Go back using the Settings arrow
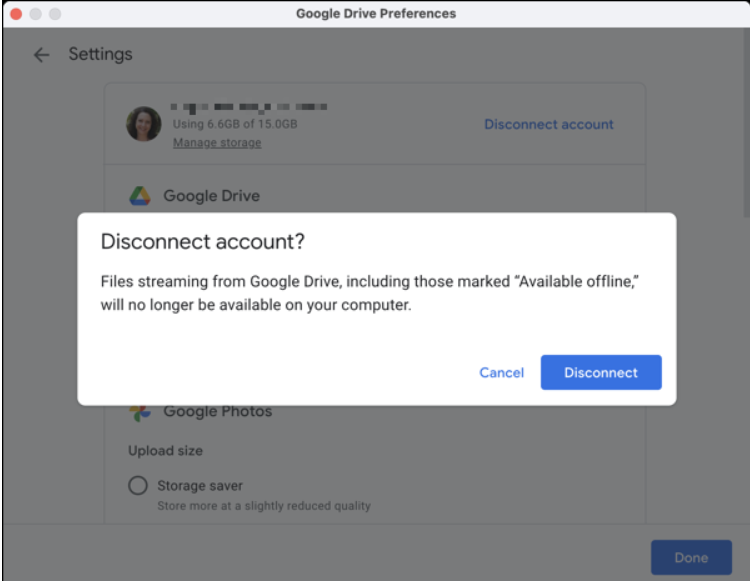 pos(42,55)
